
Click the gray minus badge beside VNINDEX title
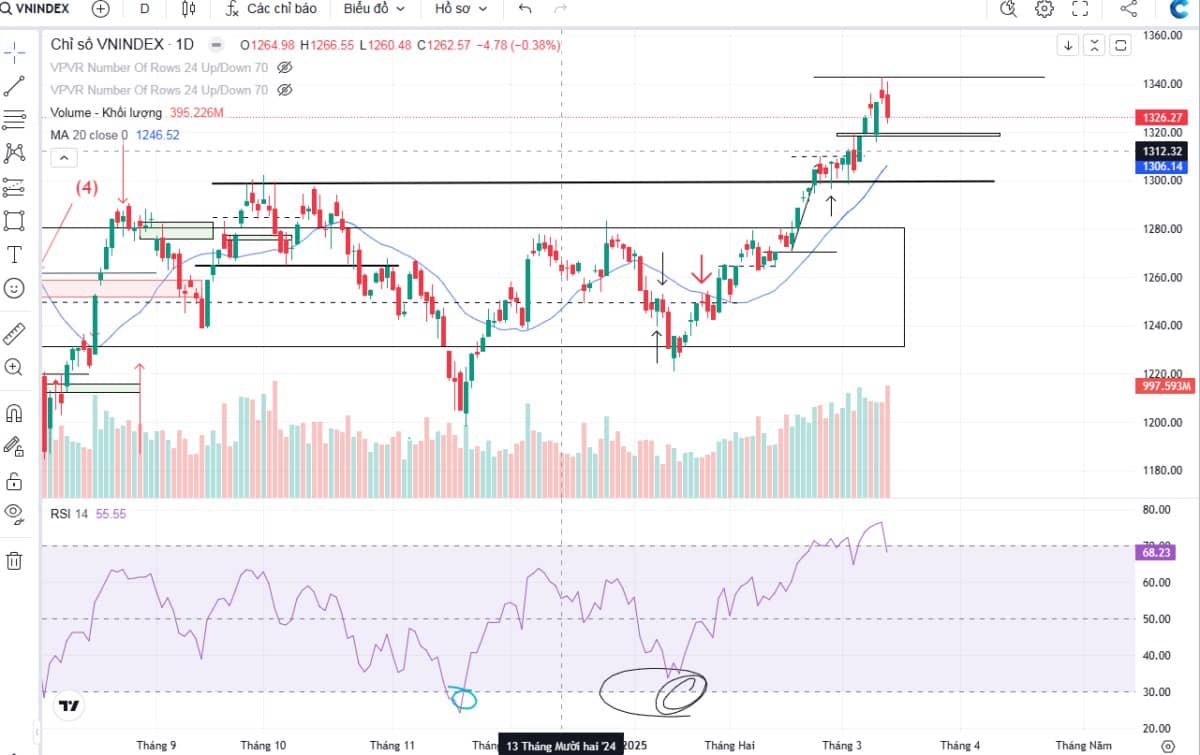216,45
